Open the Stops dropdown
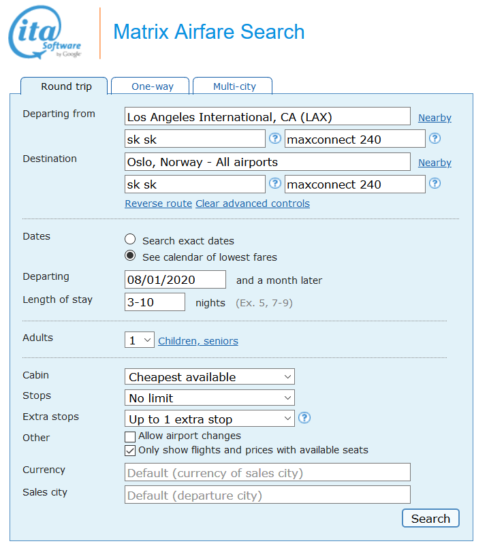The height and width of the screenshot is (550, 489). [209, 398]
